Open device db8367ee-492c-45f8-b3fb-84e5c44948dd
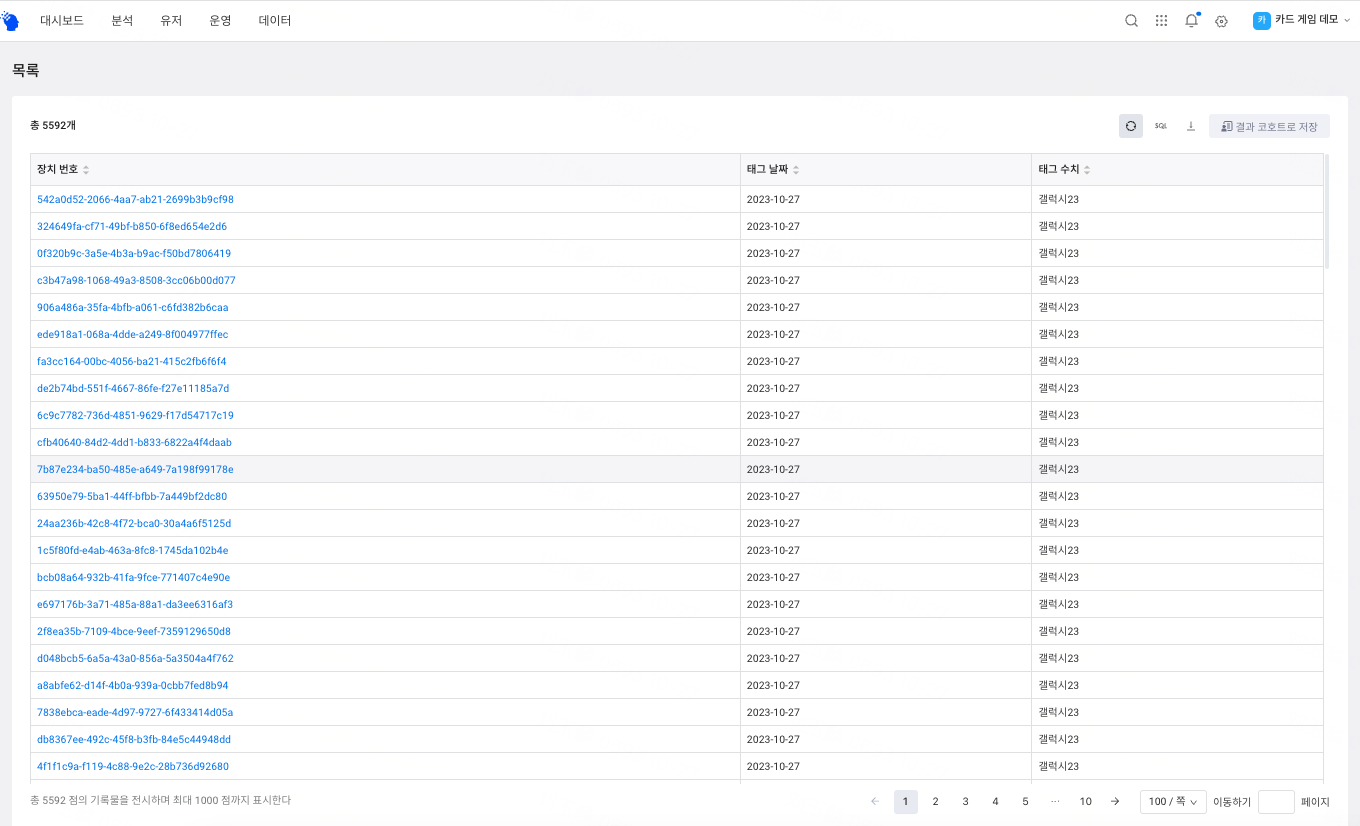The width and height of the screenshot is (1360, 826). click(134, 739)
